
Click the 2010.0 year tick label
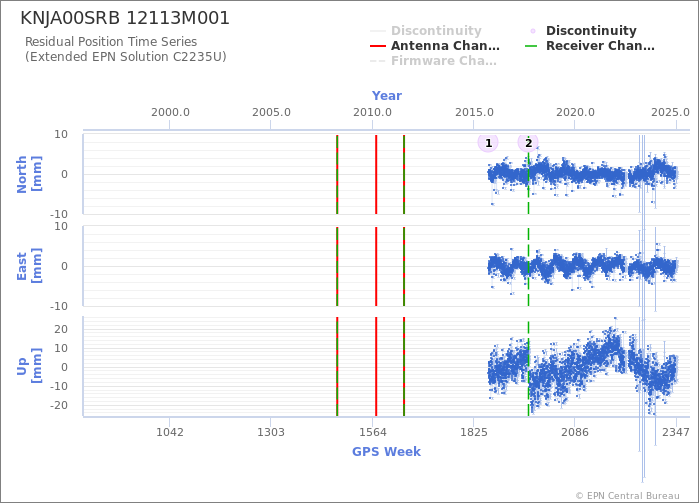[x=372, y=112]
